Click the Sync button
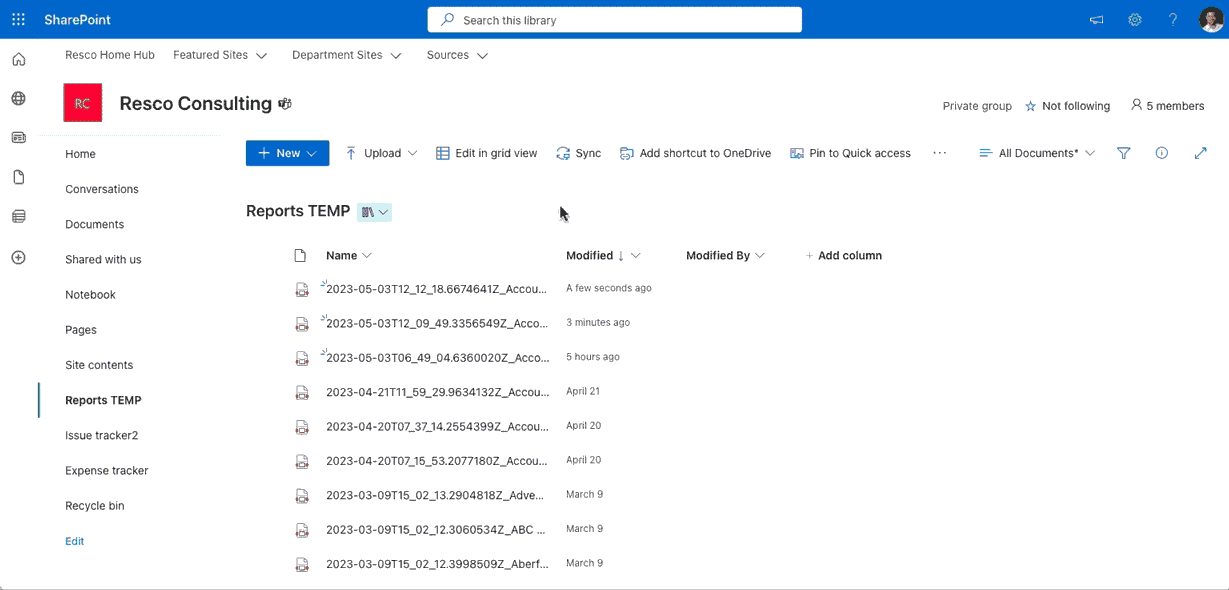Viewport: 1229px width, 590px height. click(579, 153)
